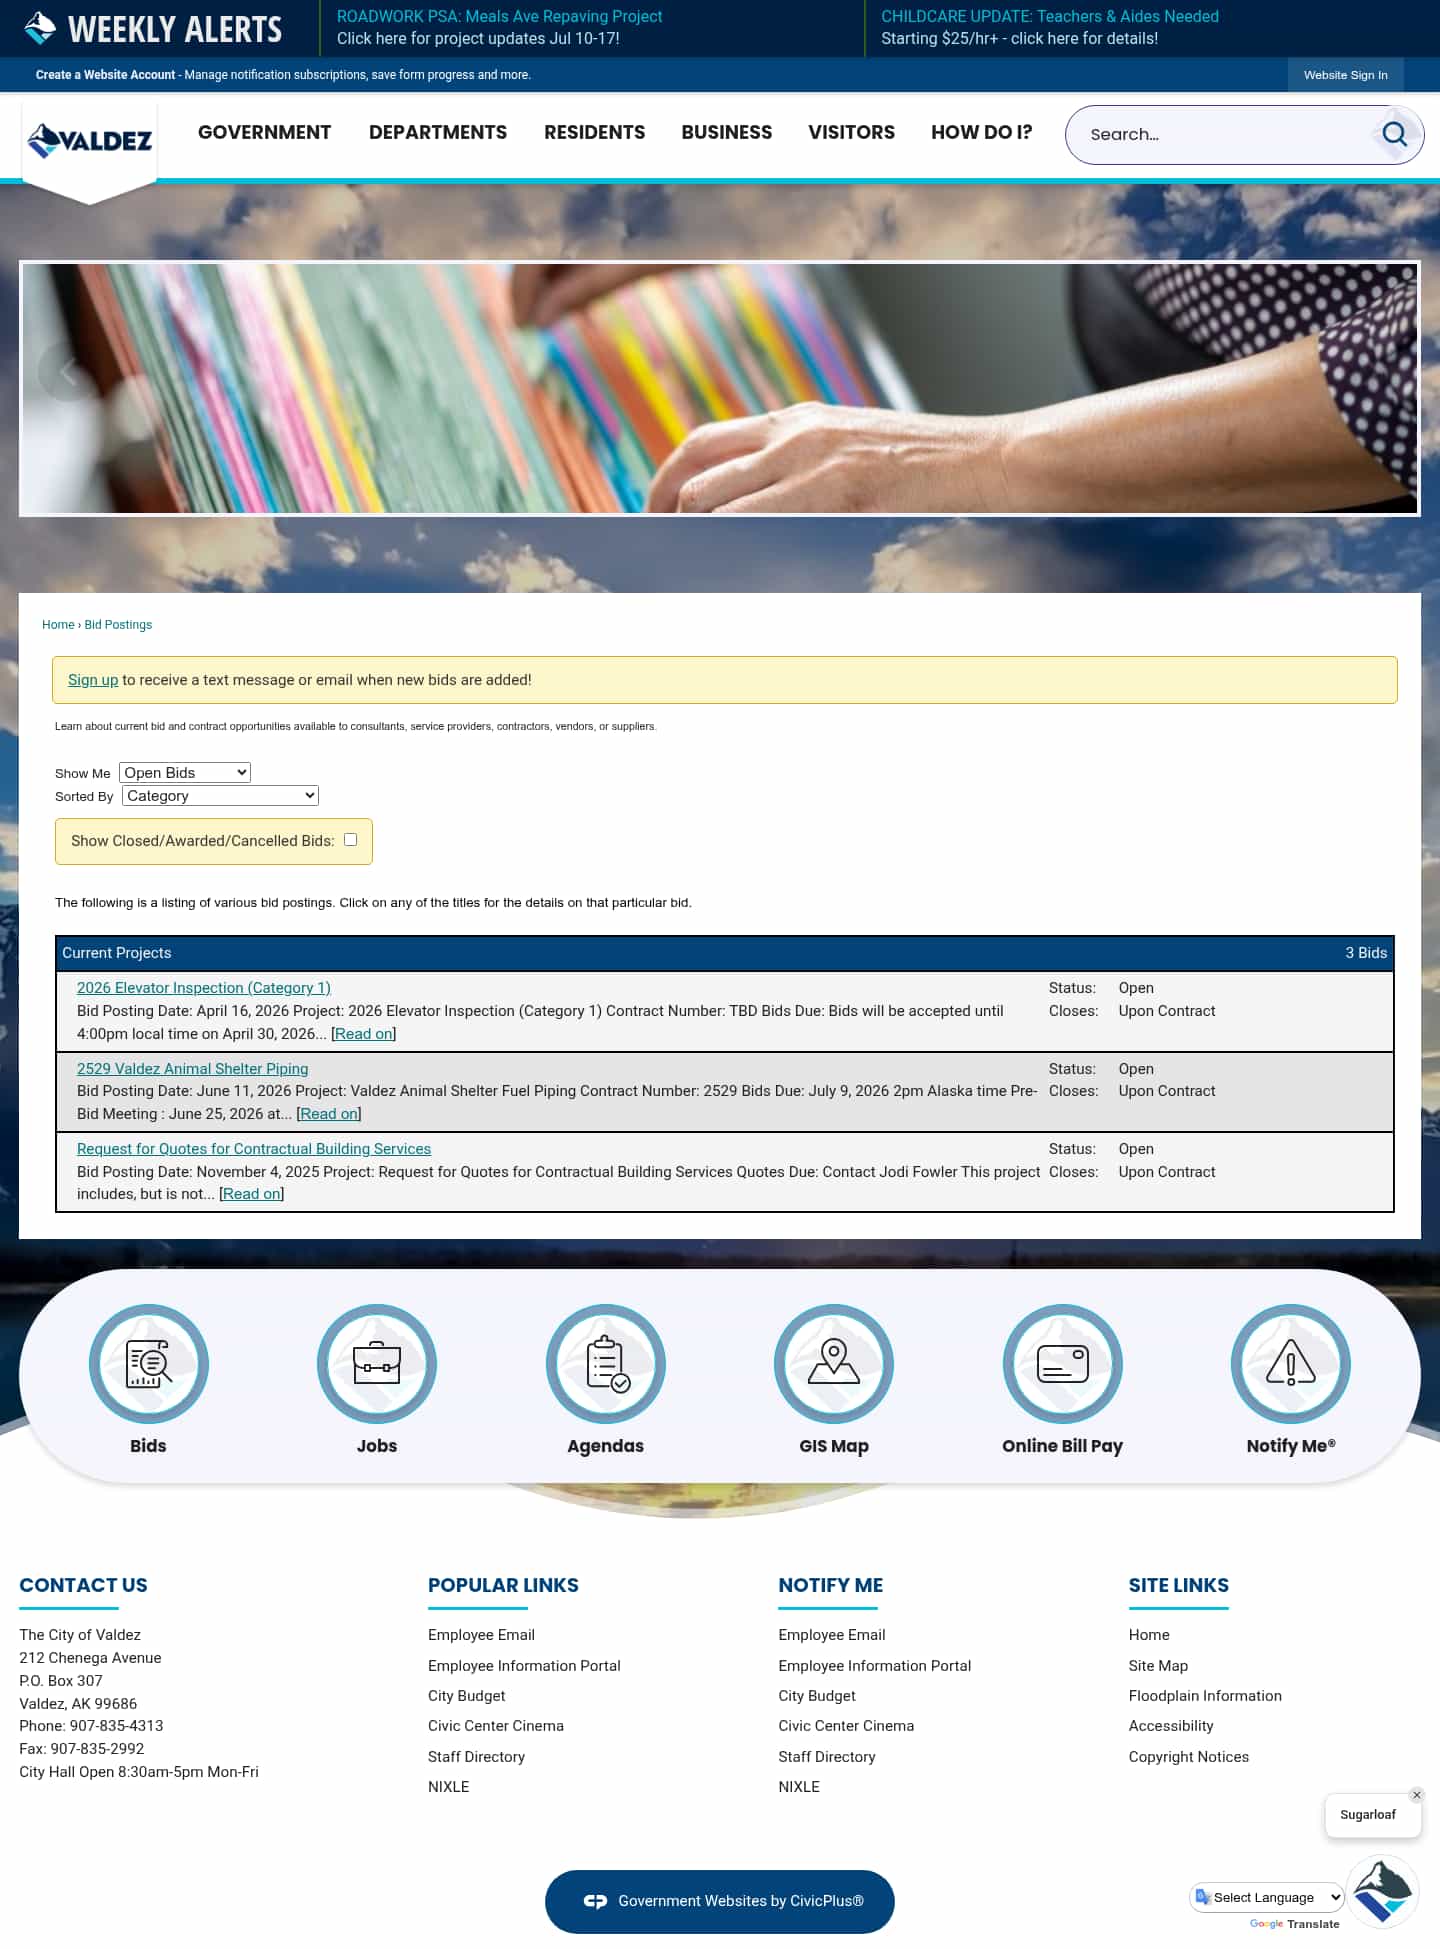The width and height of the screenshot is (1440, 1949).
Task: Open NIXLE under Notify Me column
Action: (799, 1787)
